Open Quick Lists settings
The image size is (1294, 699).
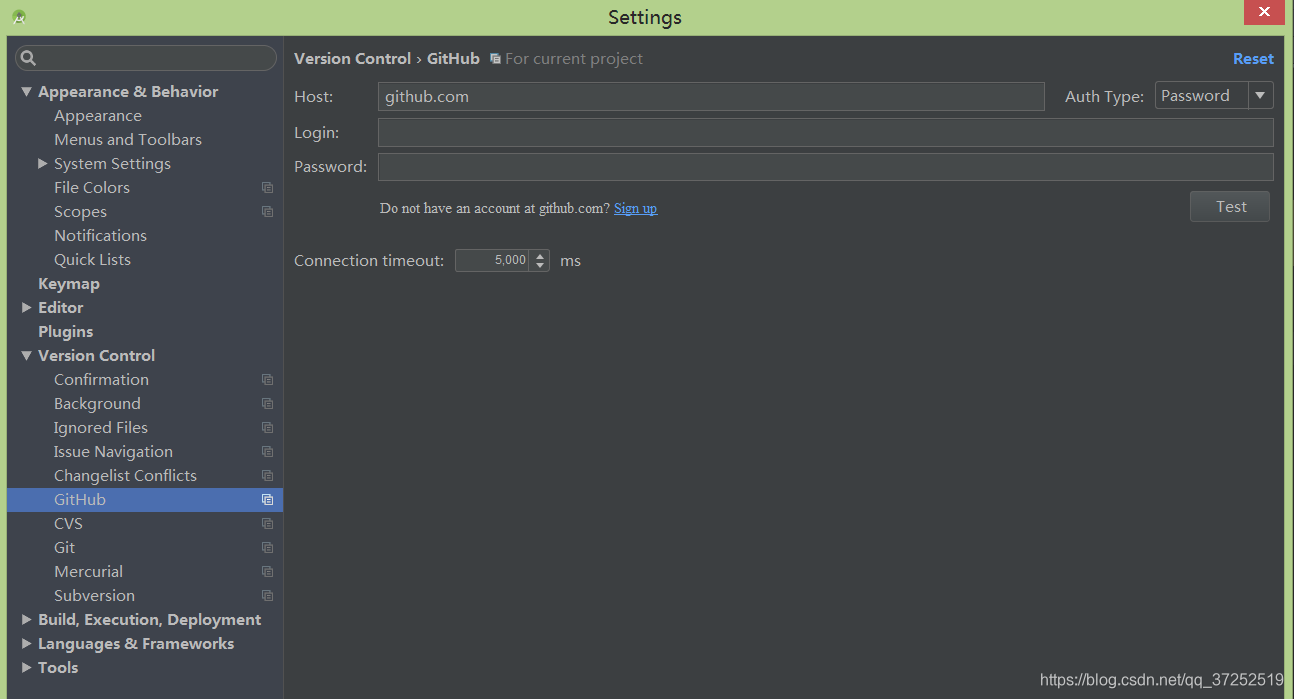coord(92,260)
